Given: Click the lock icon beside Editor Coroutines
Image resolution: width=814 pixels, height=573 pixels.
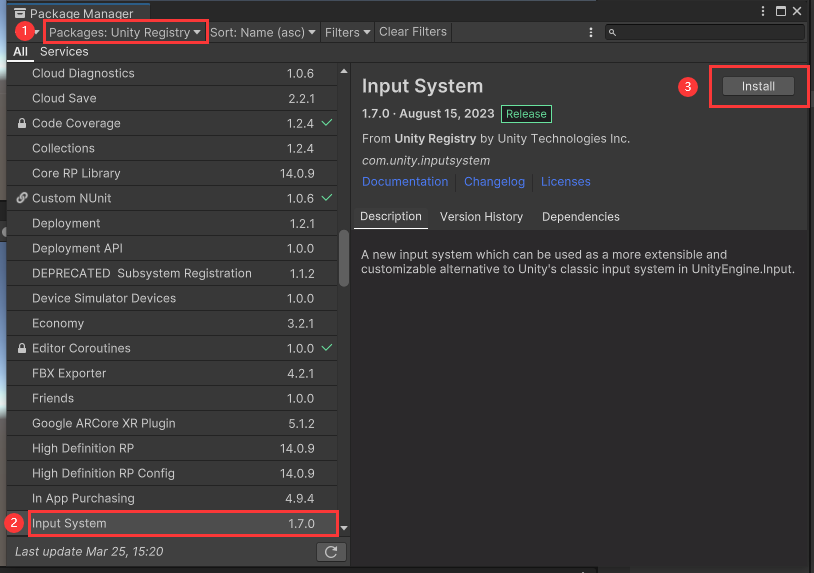Looking at the screenshot, I should click(x=22, y=348).
